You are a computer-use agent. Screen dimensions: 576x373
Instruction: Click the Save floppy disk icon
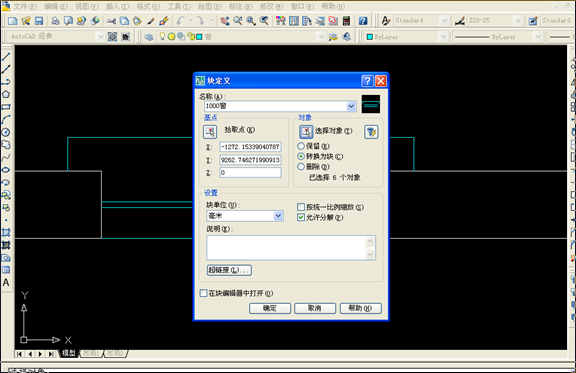pyautogui.click(x=39, y=21)
